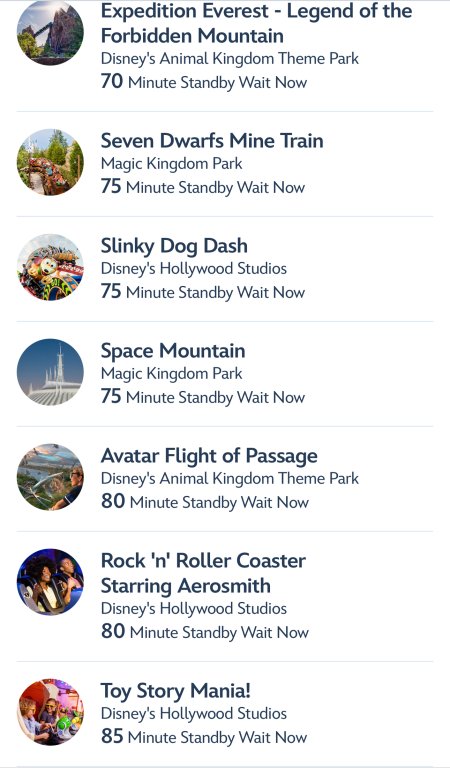Open Expedition Everest - Legend of Forbidden Mountain title

coord(256,23)
